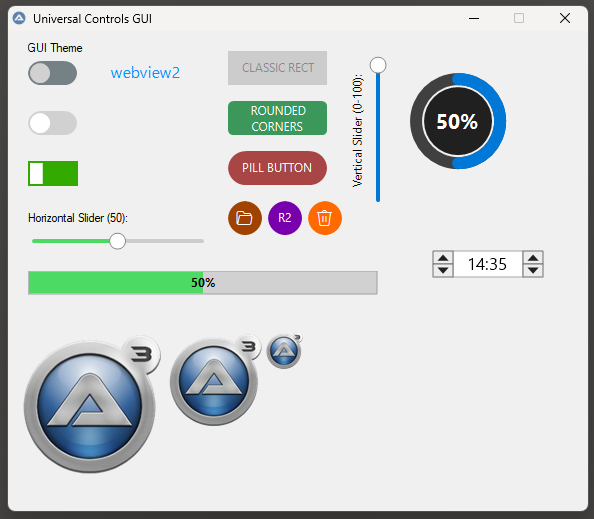Click the brown folder open icon button
Viewport: 594px width, 519px height.
point(245,218)
